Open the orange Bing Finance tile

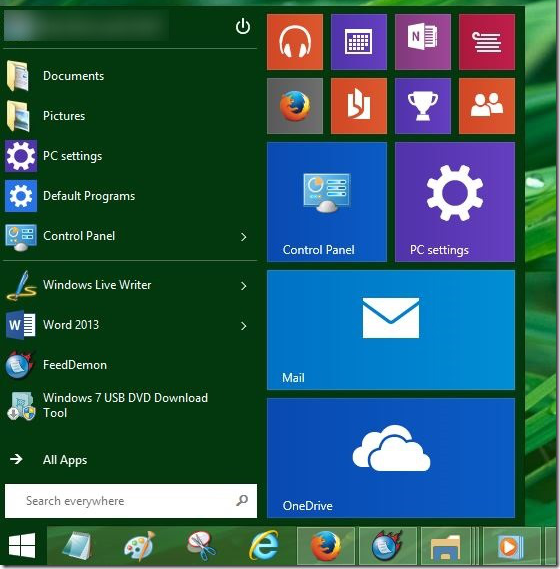click(359, 106)
